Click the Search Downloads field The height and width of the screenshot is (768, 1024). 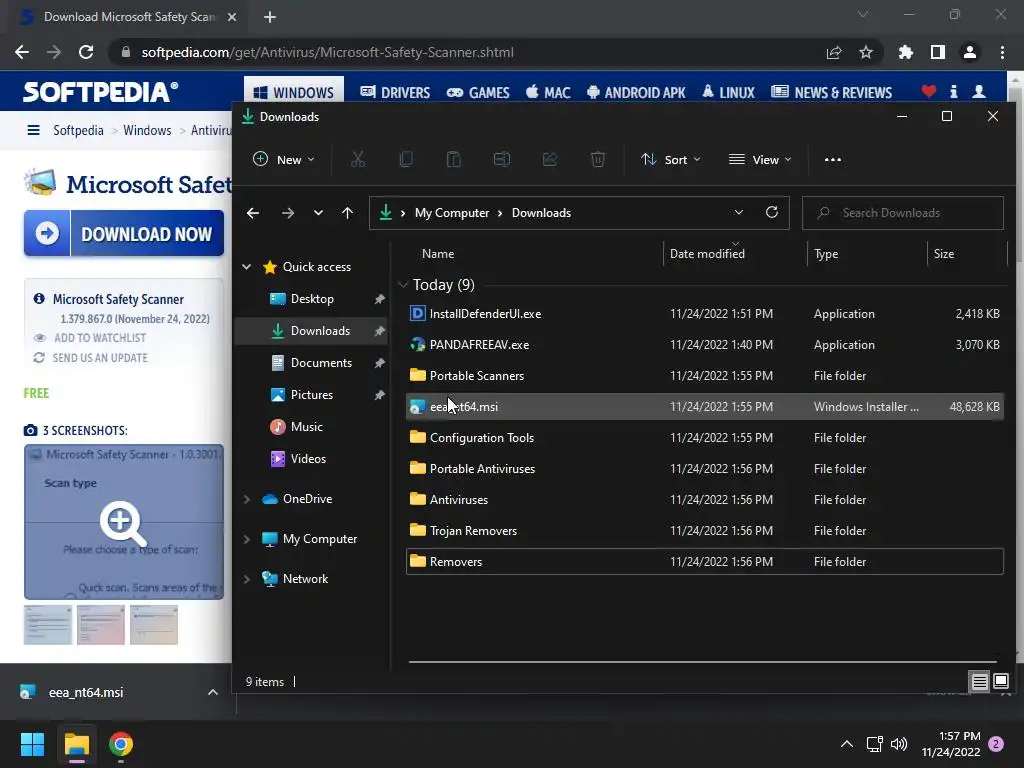(903, 213)
